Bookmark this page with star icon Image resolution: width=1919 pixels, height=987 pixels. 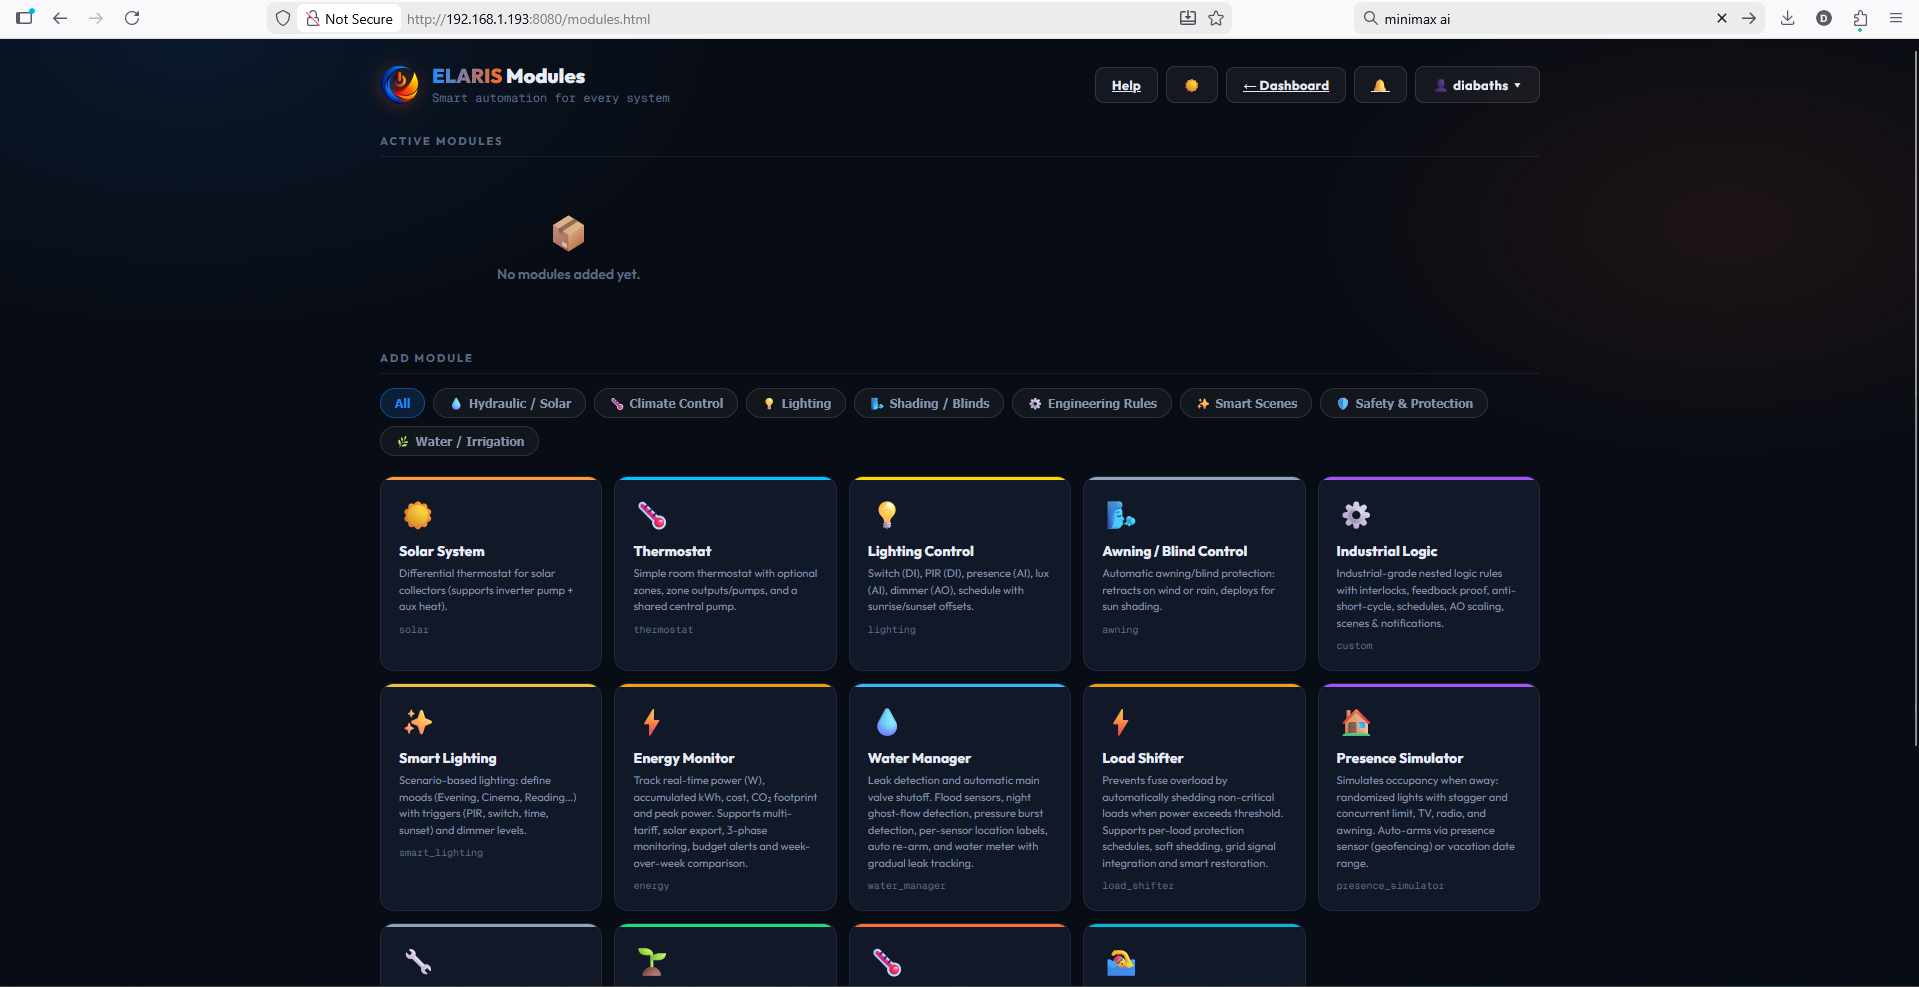tap(1216, 18)
